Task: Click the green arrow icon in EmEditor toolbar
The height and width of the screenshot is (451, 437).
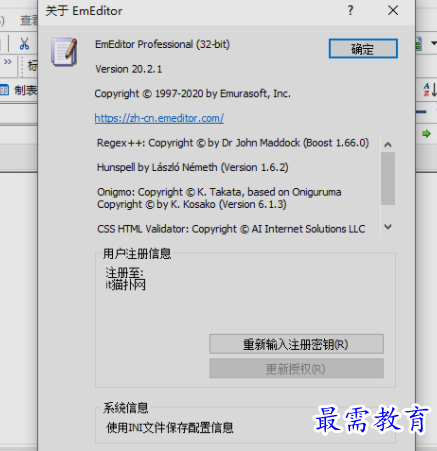Action: tap(426, 134)
